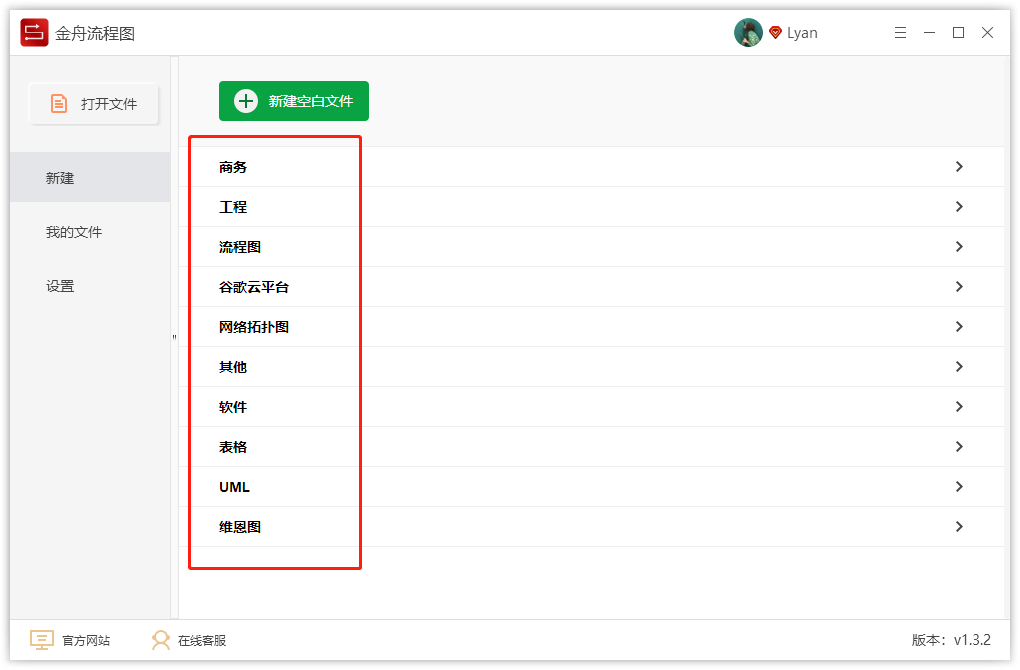Open the hamburger menu in title bar
Screen dimensions: 1020x670
tap(900, 33)
